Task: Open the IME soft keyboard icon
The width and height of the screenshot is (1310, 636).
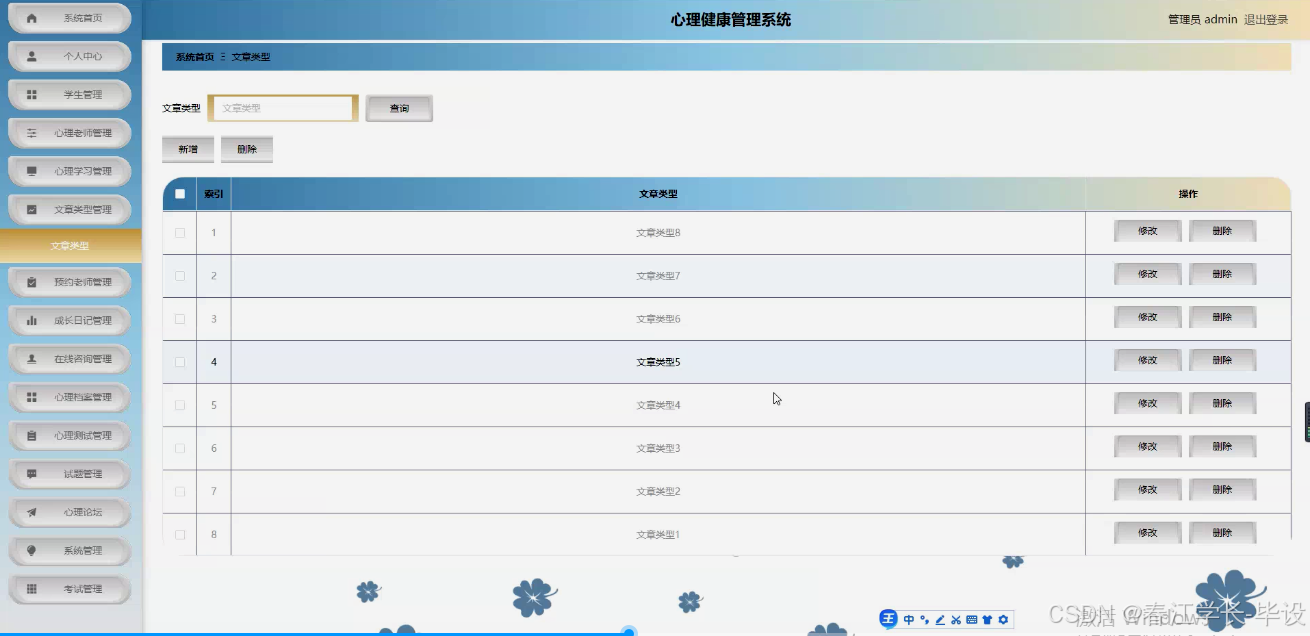Action: click(972, 620)
